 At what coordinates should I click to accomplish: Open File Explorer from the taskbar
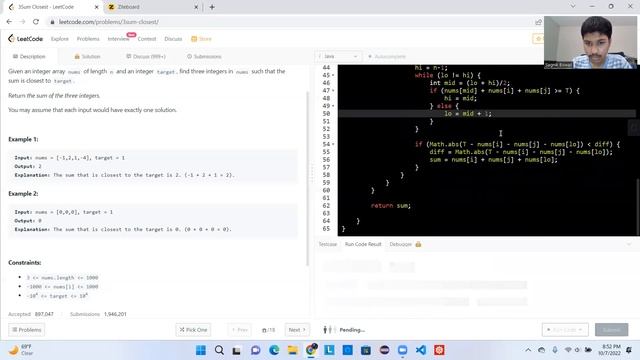click(292, 350)
